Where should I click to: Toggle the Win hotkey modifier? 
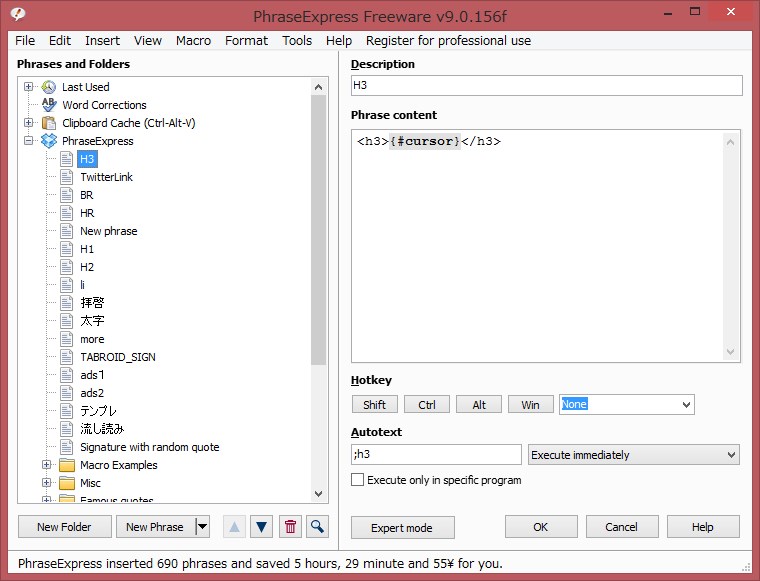point(531,405)
